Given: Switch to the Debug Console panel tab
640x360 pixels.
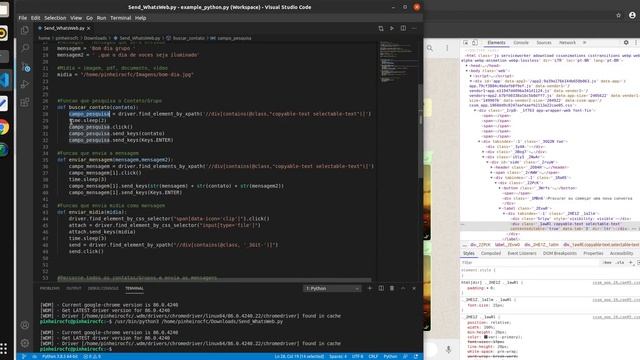Looking at the screenshot, I should (x=103, y=288).
